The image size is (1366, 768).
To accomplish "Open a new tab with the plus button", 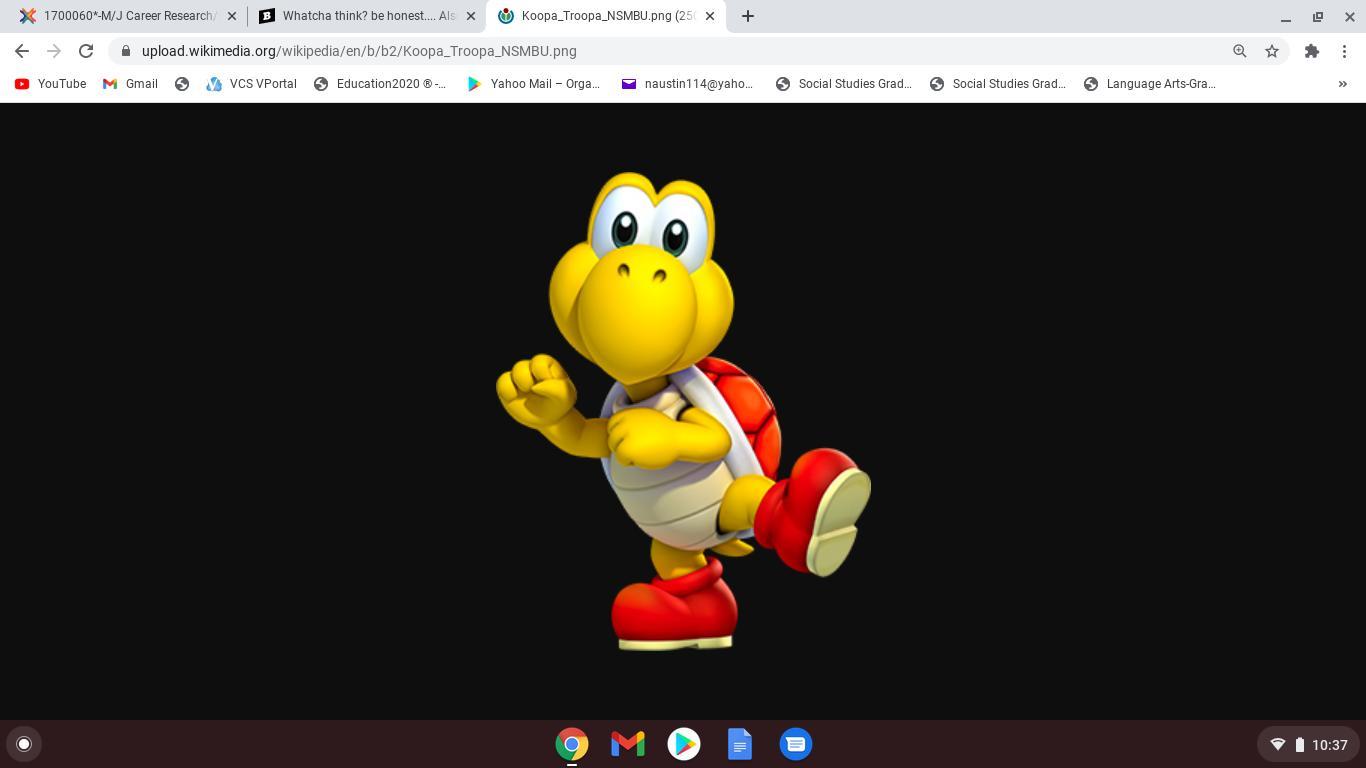I will (x=748, y=16).
